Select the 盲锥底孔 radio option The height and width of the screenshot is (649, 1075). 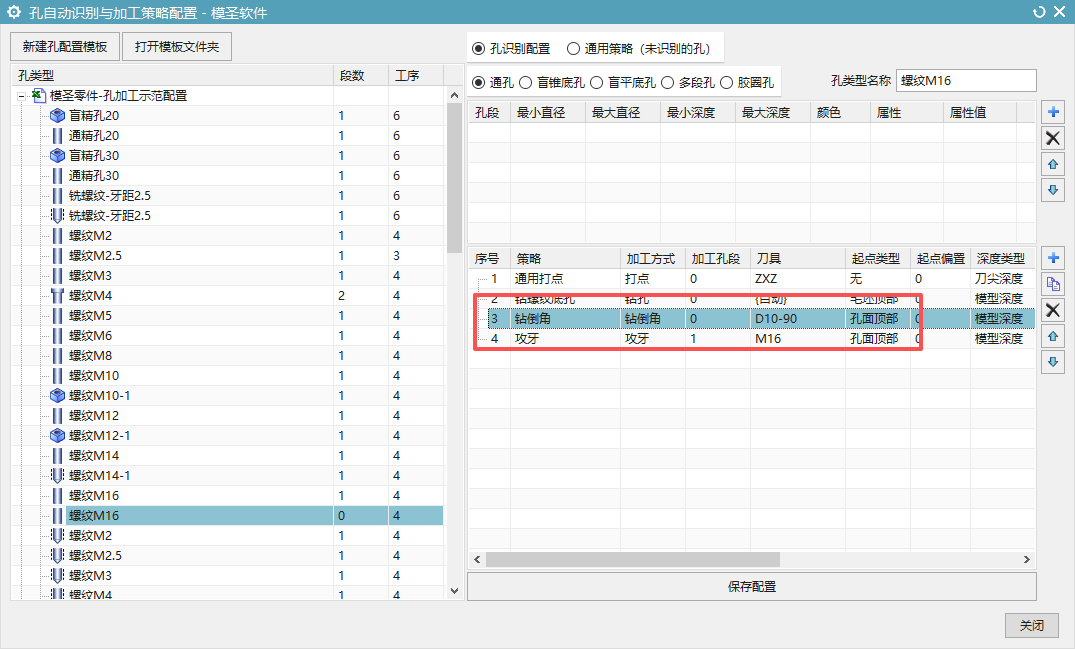pyautogui.click(x=525, y=82)
